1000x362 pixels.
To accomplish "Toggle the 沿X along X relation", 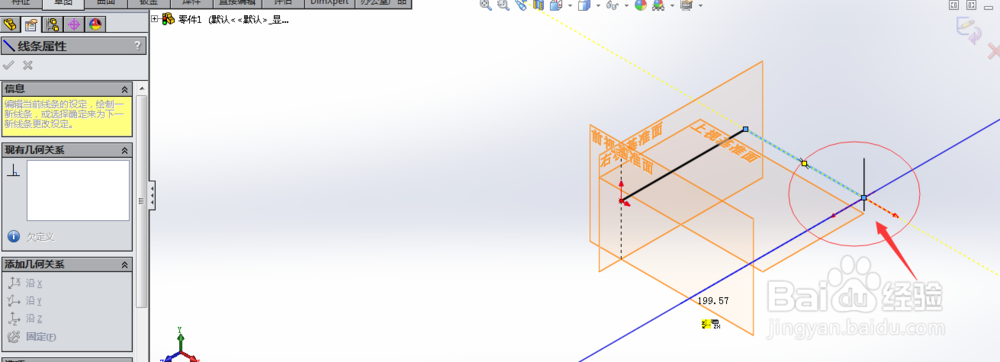I will [x=26, y=283].
